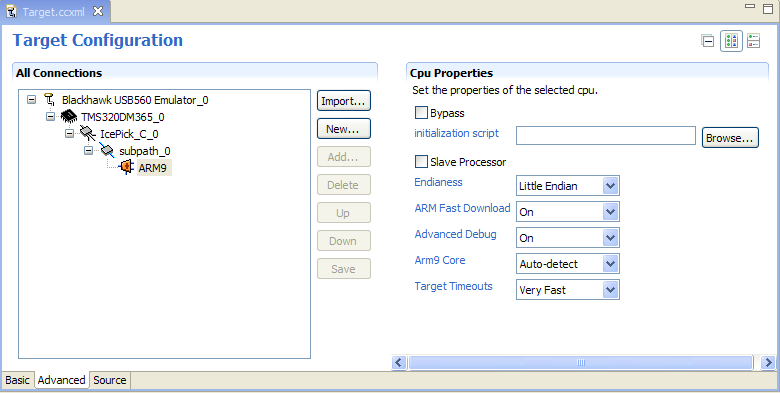780x393 pixels.
Task: Maximize the editor pane
Action: click(x=768, y=8)
